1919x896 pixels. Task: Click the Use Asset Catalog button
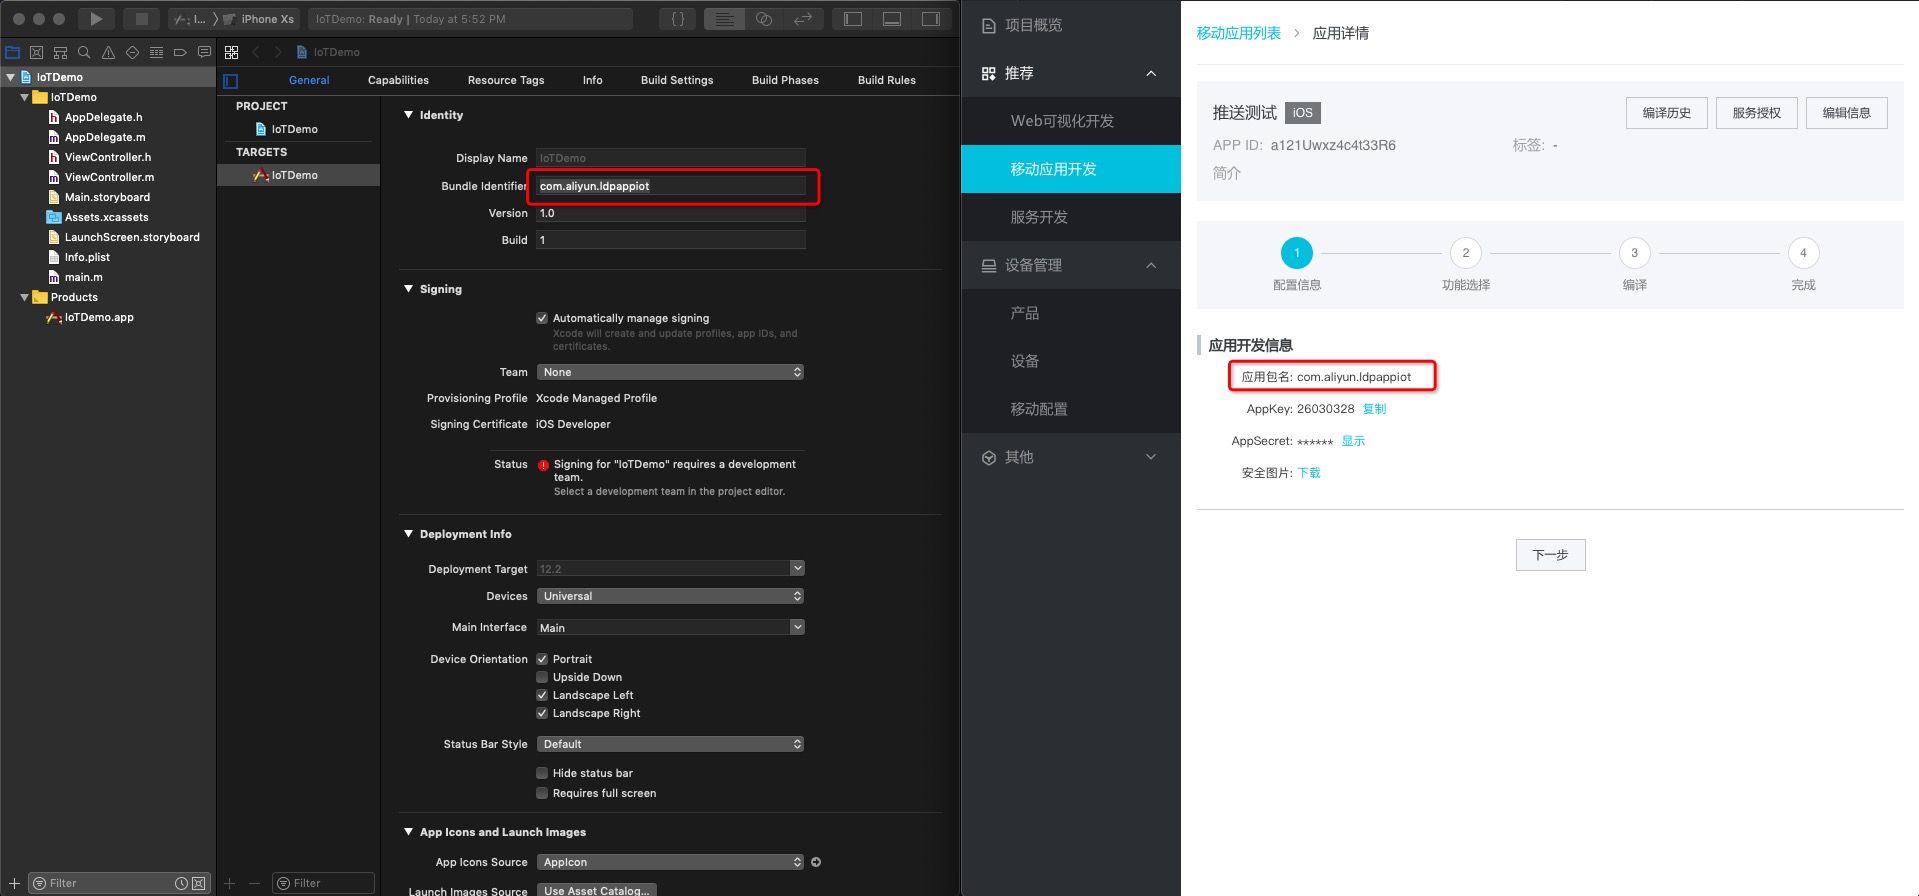(597, 890)
